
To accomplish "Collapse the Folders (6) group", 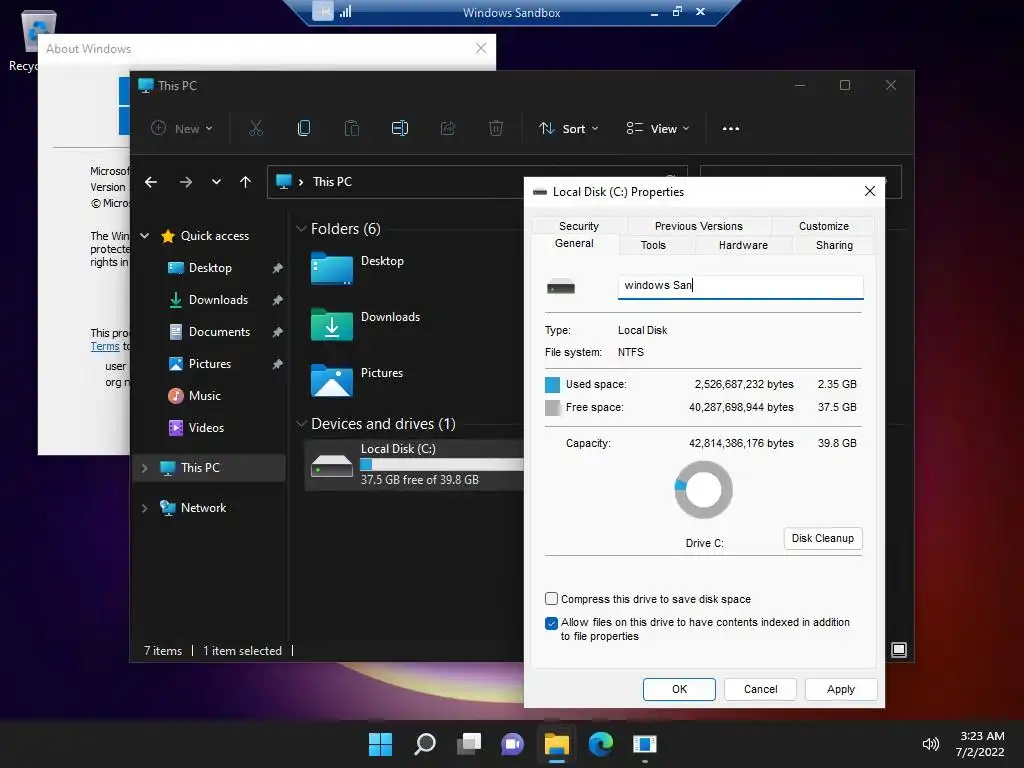I will coord(301,229).
